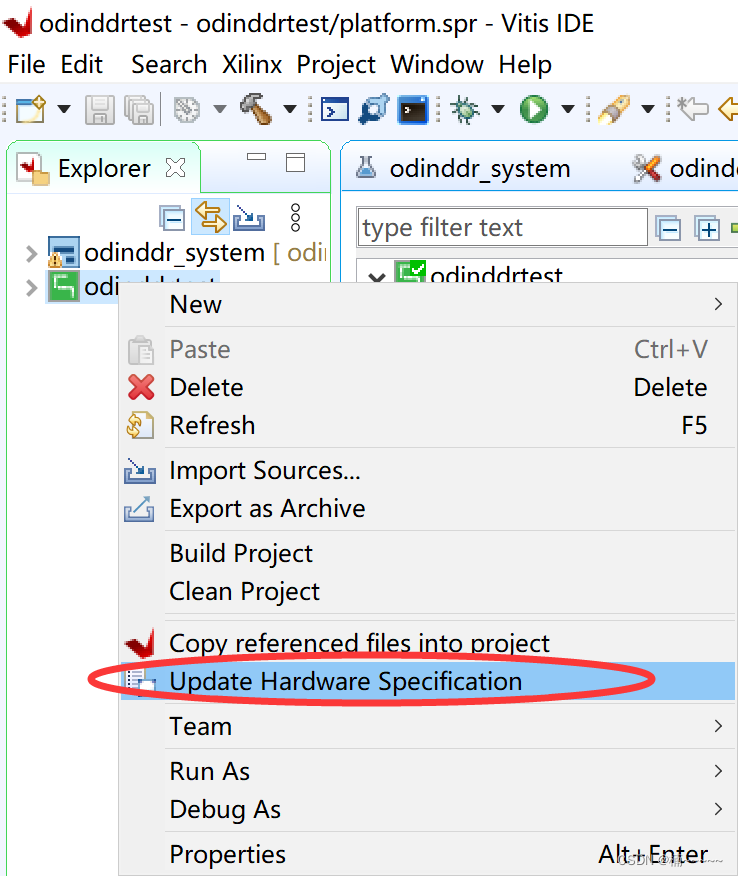Viewport: 738px width, 876px height.
Task: Click the Program device toolbar icon
Action: tap(374, 109)
